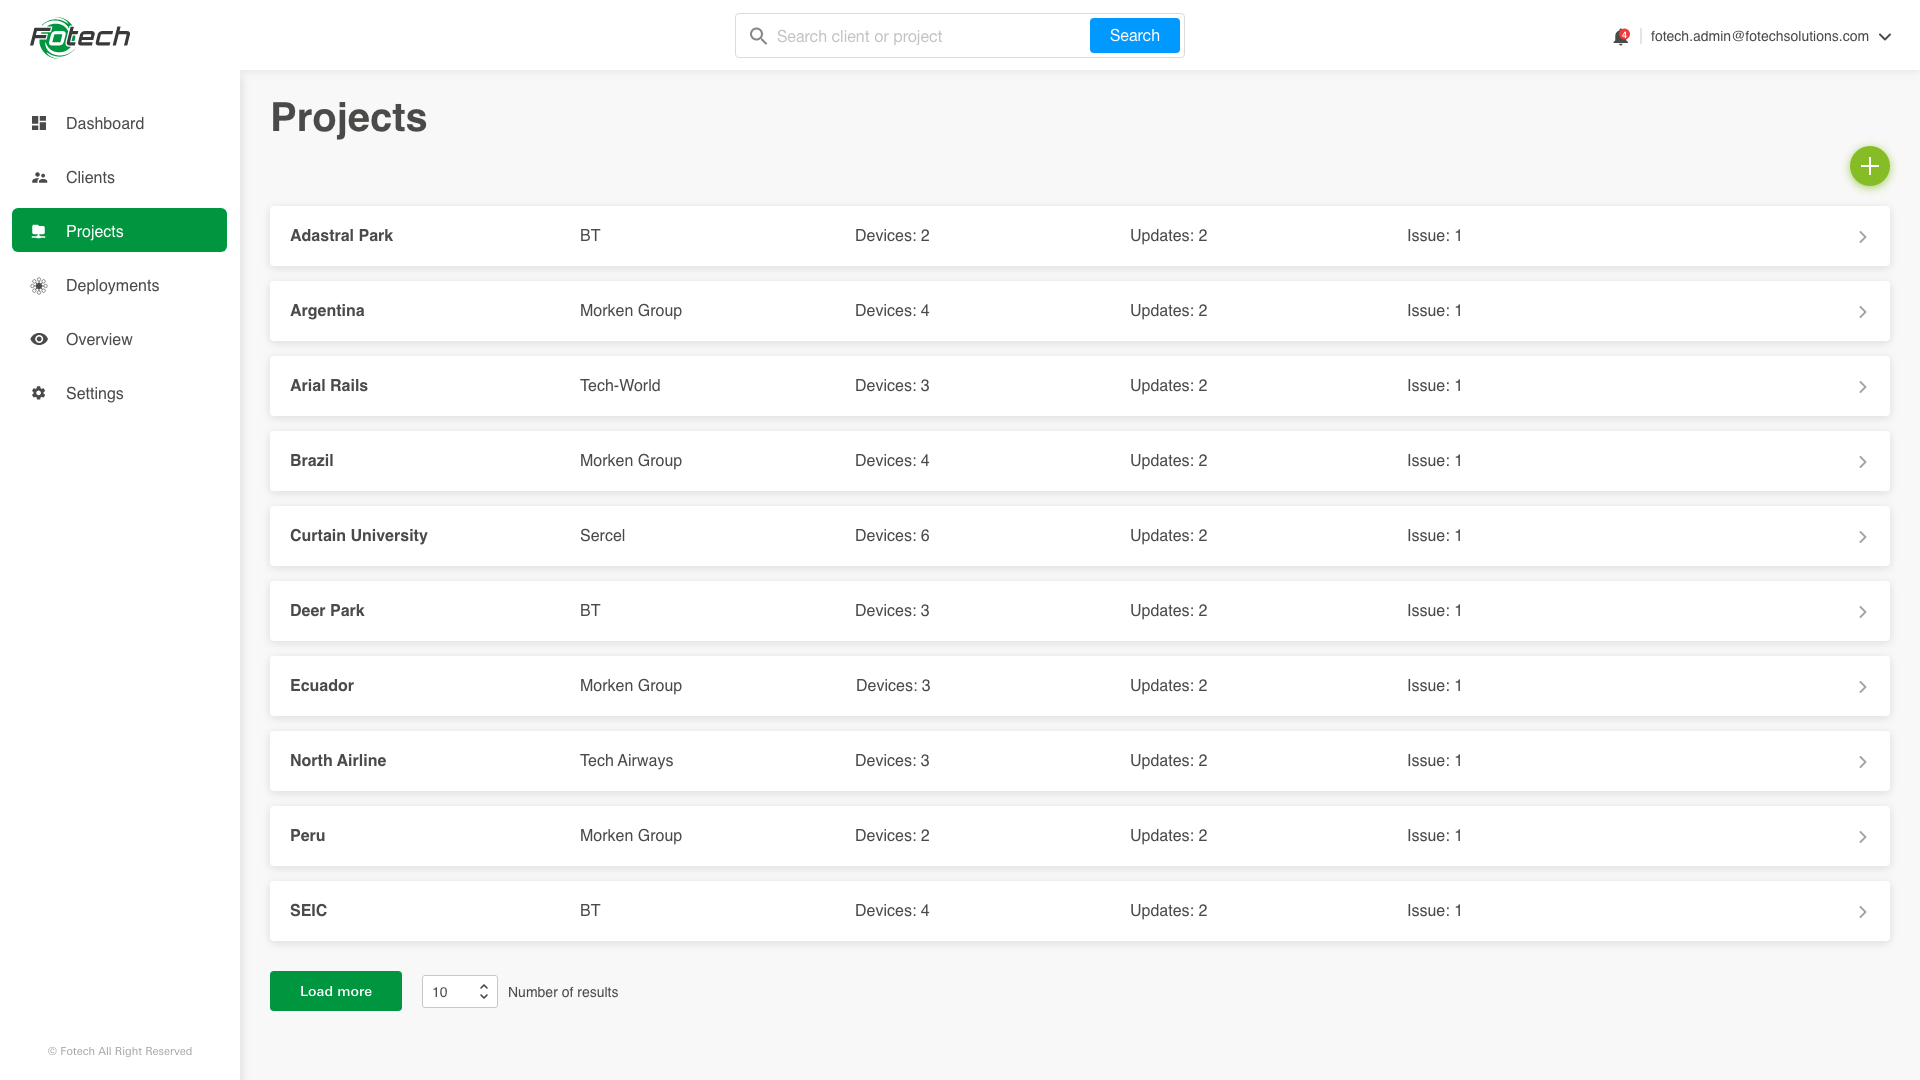
Task: Expand the Adastral Park row chevron
Action: 1862,237
